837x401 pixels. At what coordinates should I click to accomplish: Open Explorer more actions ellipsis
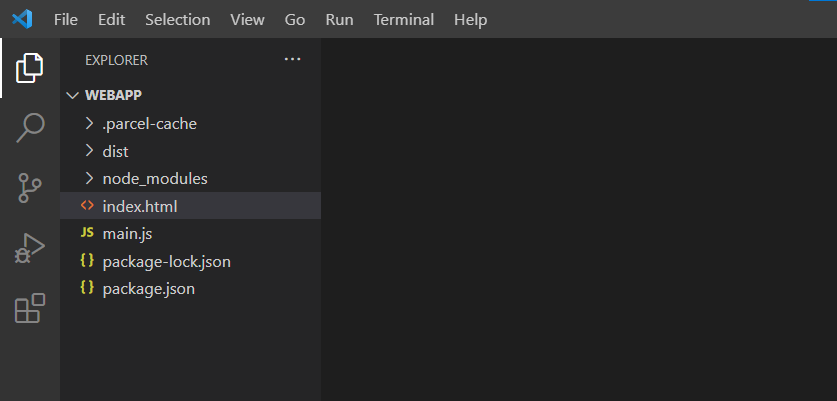tap(293, 60)
